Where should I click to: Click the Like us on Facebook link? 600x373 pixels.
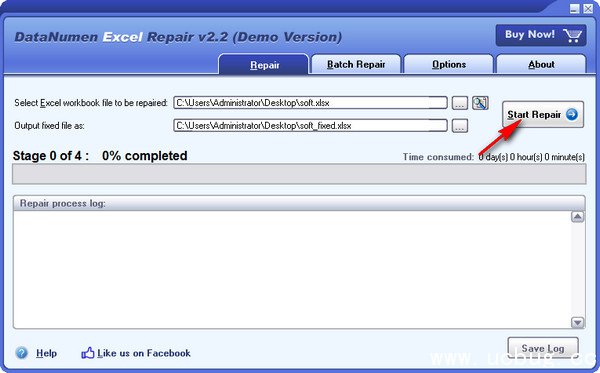(x=143, y=353)
